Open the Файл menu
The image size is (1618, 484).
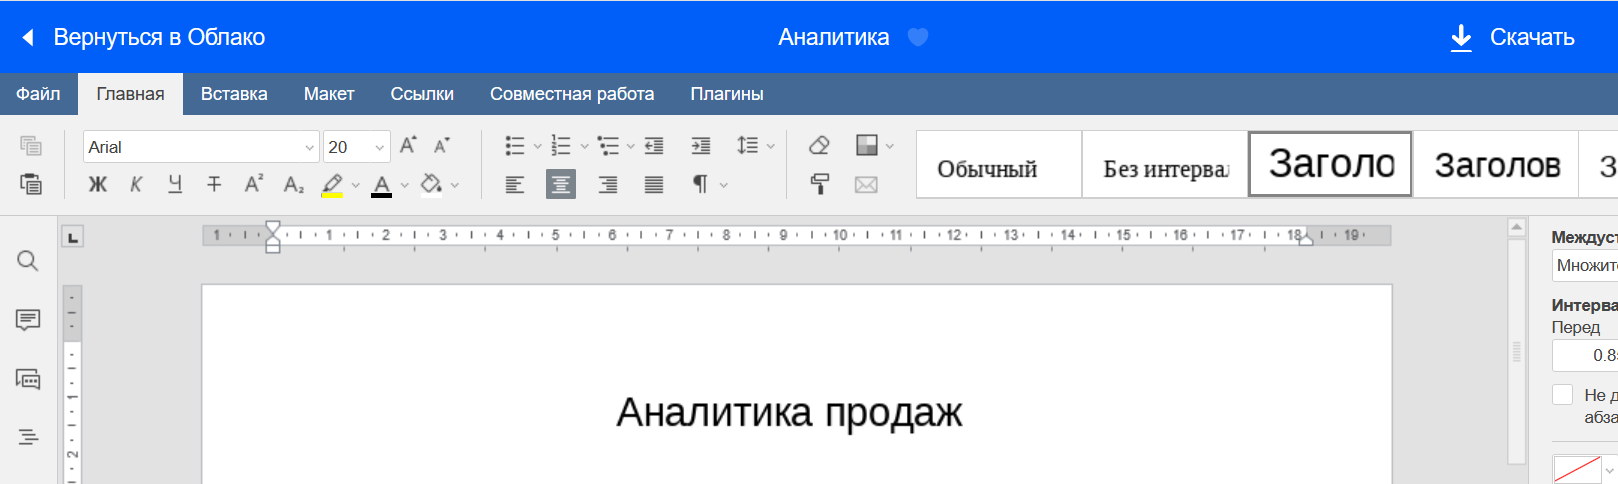[38, 94]
